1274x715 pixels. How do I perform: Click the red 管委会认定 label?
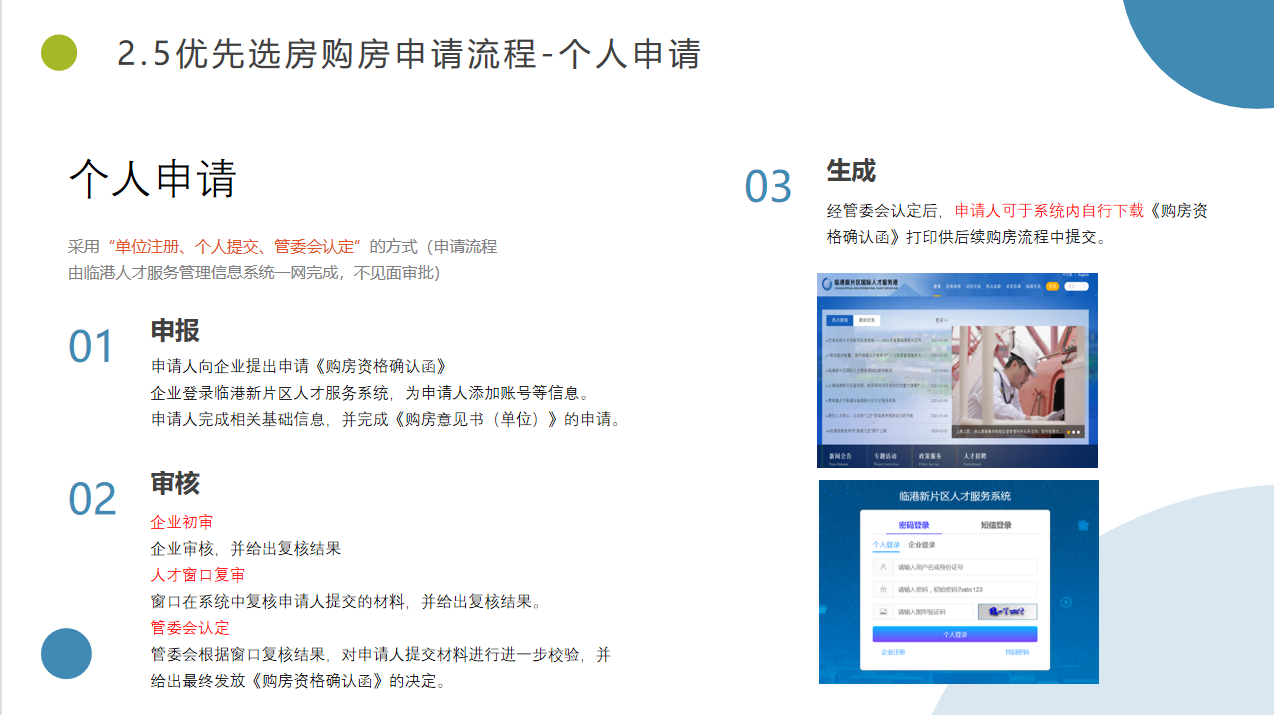point(190,628)
